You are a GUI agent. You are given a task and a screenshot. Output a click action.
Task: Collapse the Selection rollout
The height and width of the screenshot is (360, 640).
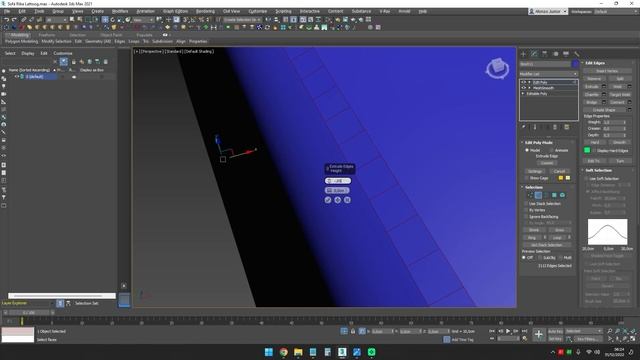[534, 187]
